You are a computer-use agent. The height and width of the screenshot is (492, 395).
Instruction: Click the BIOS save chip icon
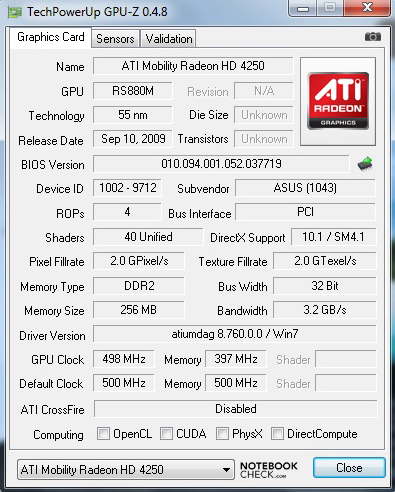pyautogui.click(x=365, y=164)
